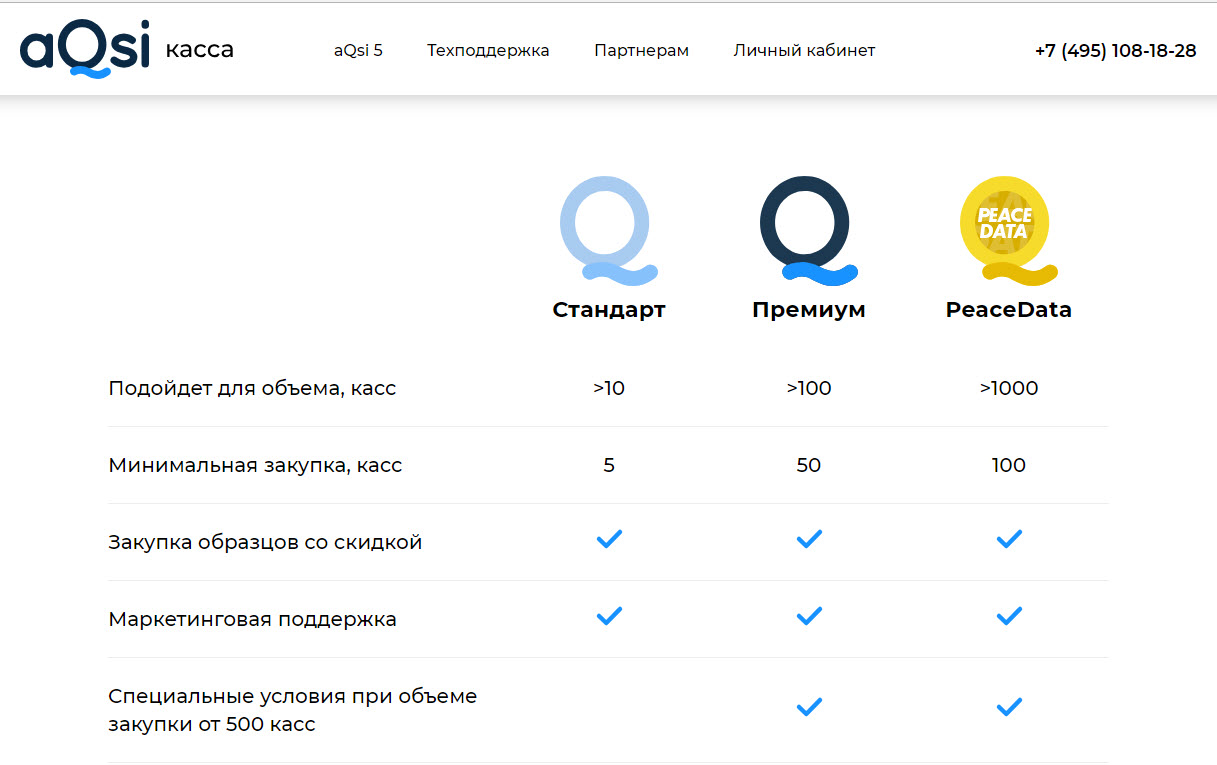The image size is (1217, 765).
Task: Click the PeaceData minimum purchase value 100
Action: coord(1009,465)
